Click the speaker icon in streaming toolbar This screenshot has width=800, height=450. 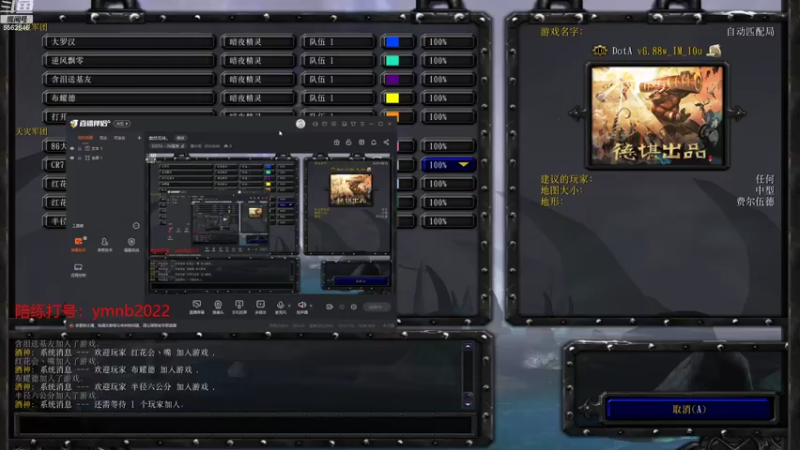click(302, 305)
